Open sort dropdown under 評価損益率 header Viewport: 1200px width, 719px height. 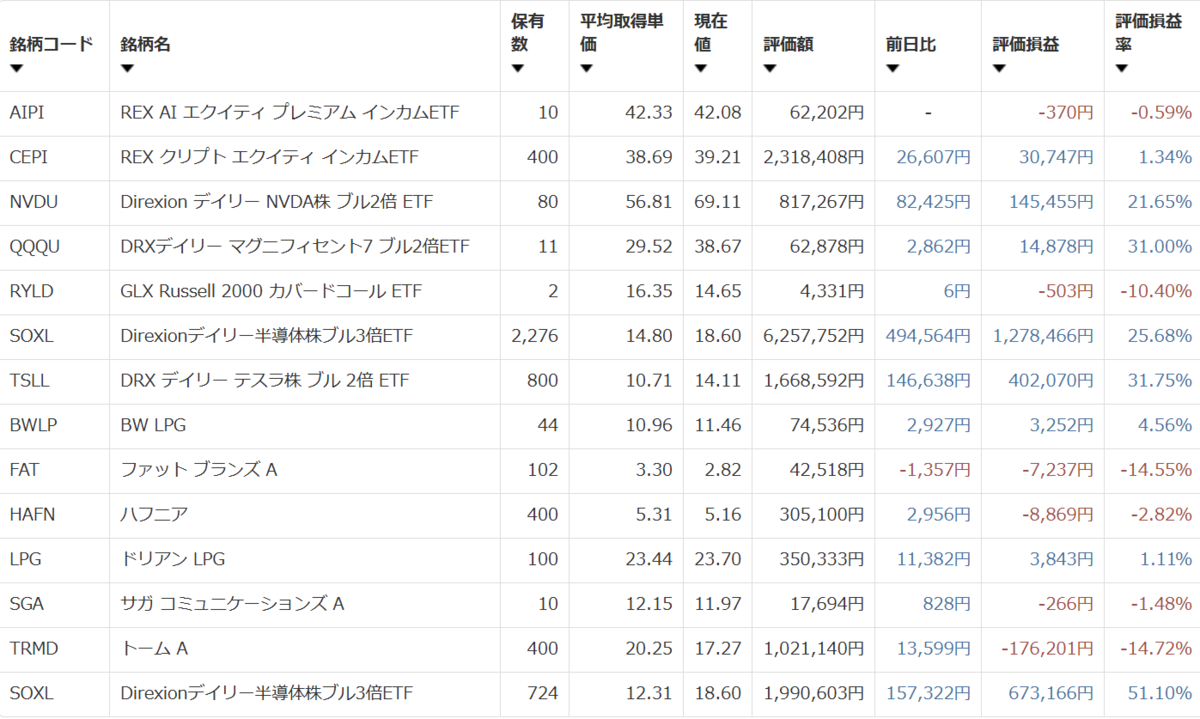point(1121,69)
